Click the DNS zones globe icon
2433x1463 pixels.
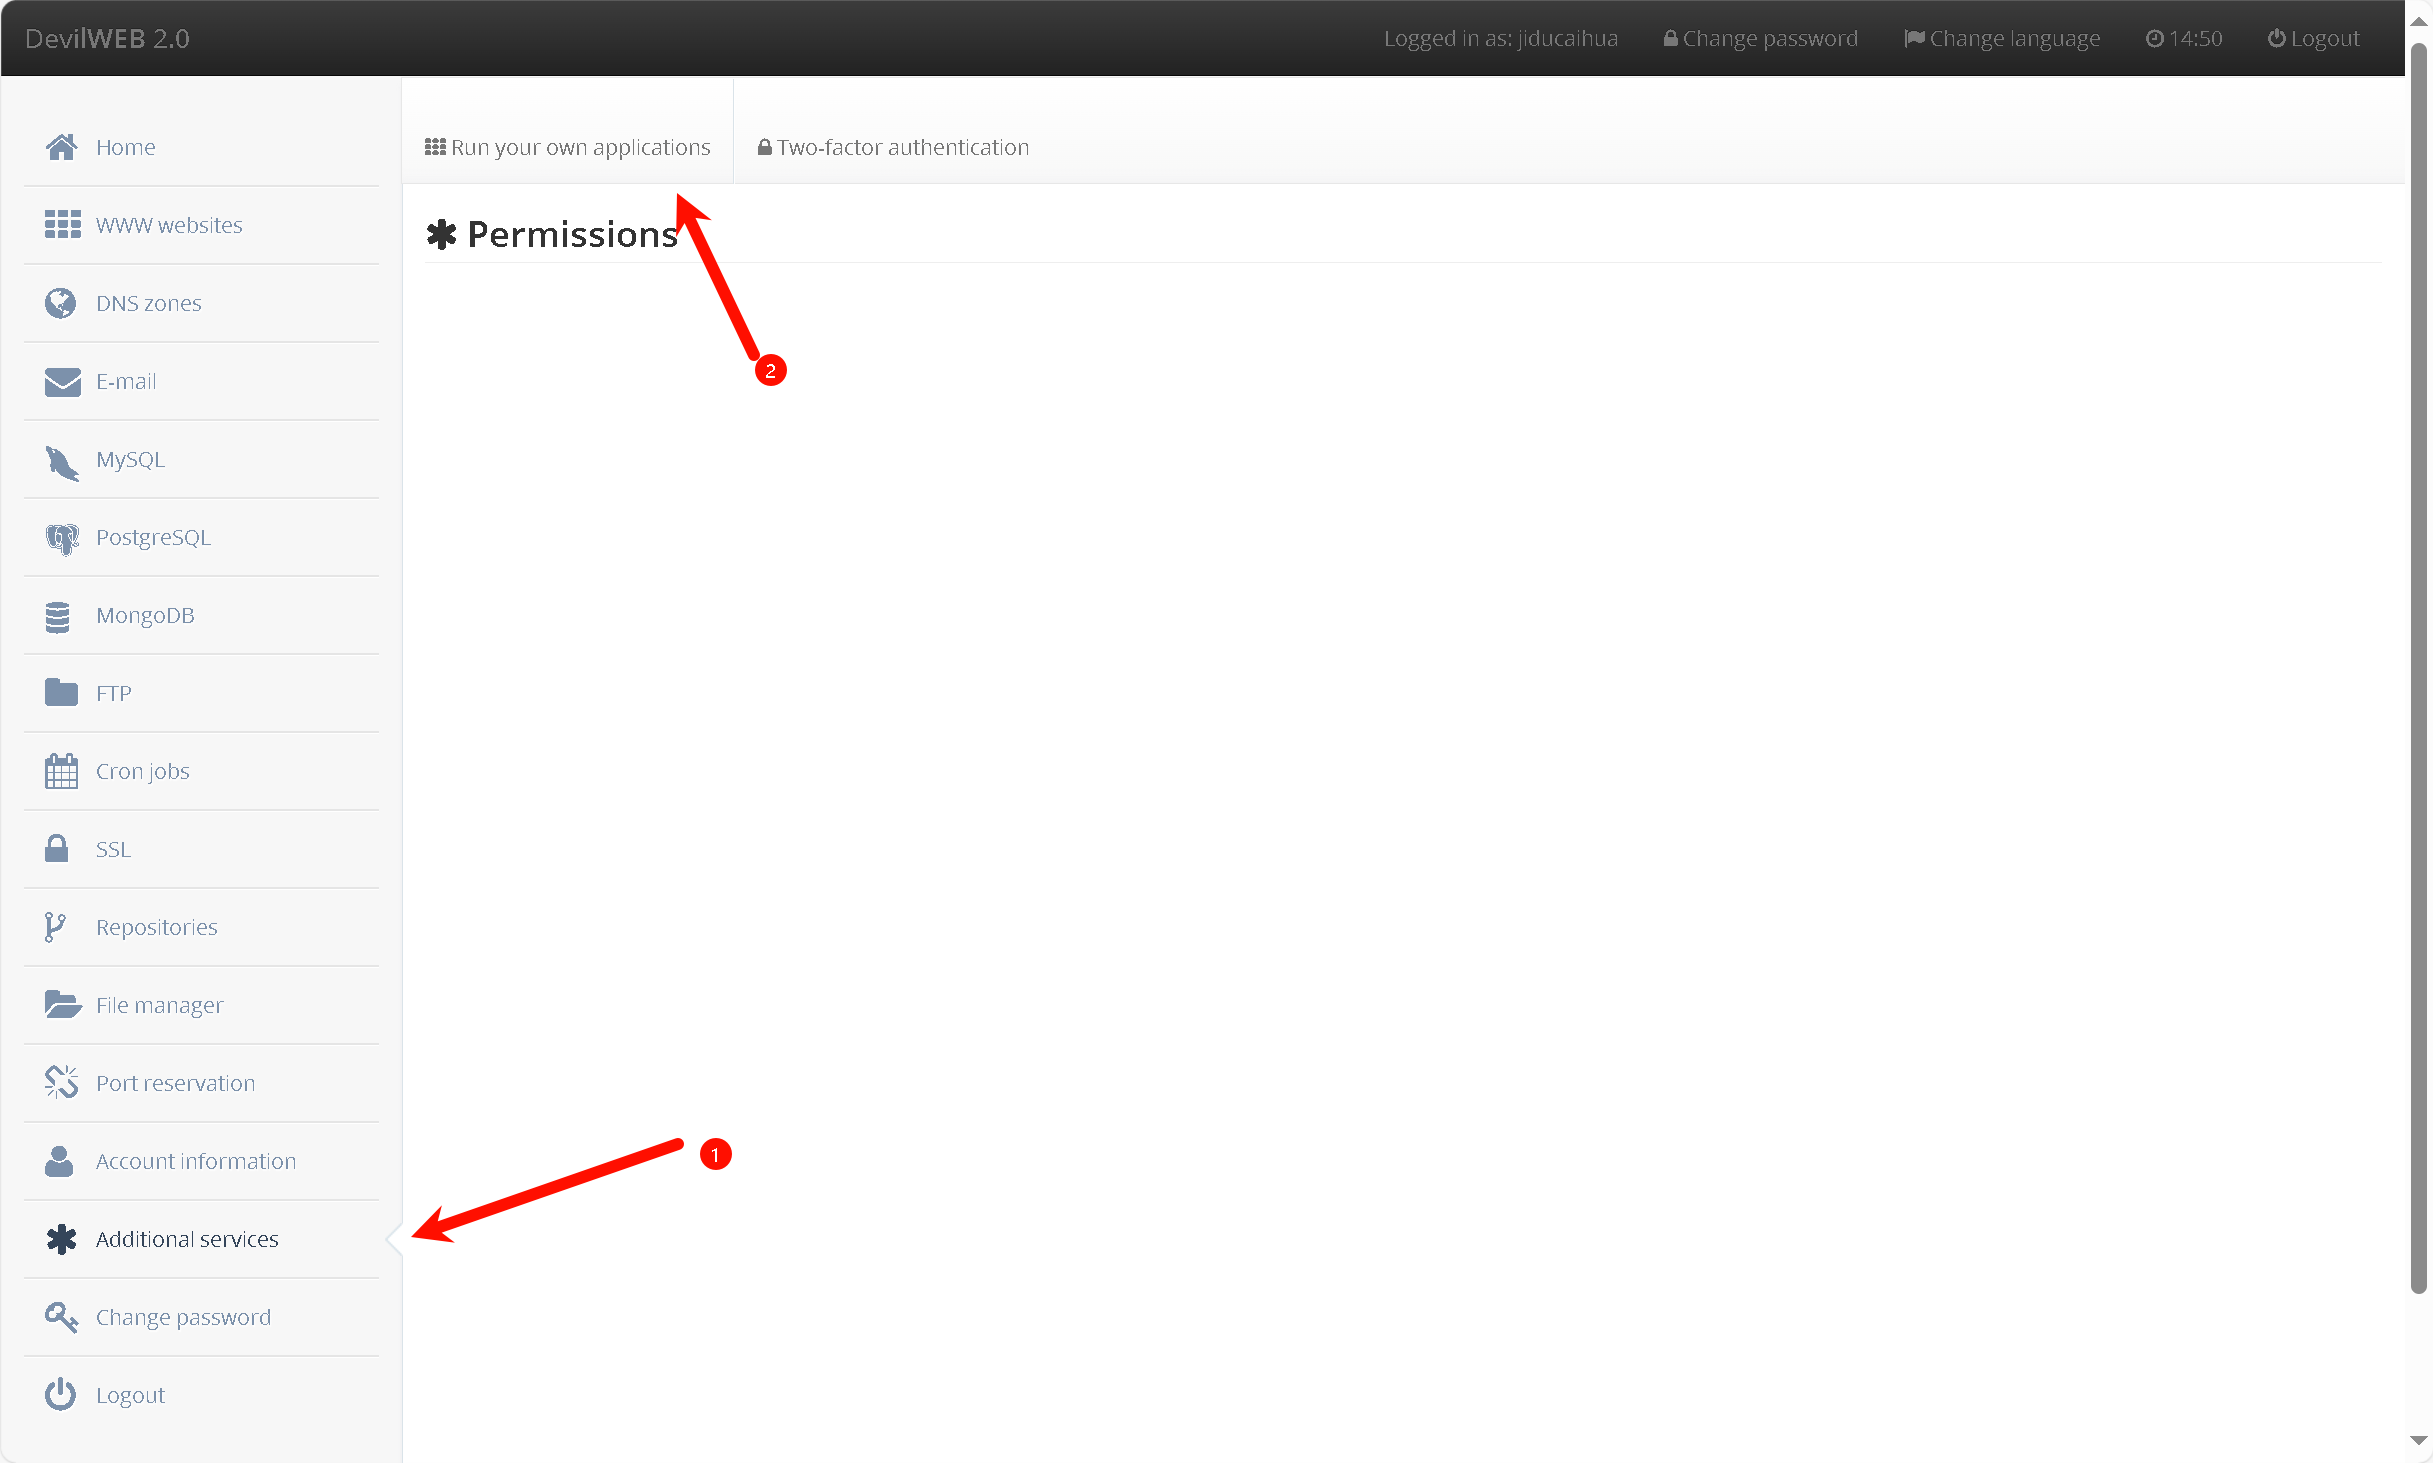pyautogui.click(x=60, y=303)
